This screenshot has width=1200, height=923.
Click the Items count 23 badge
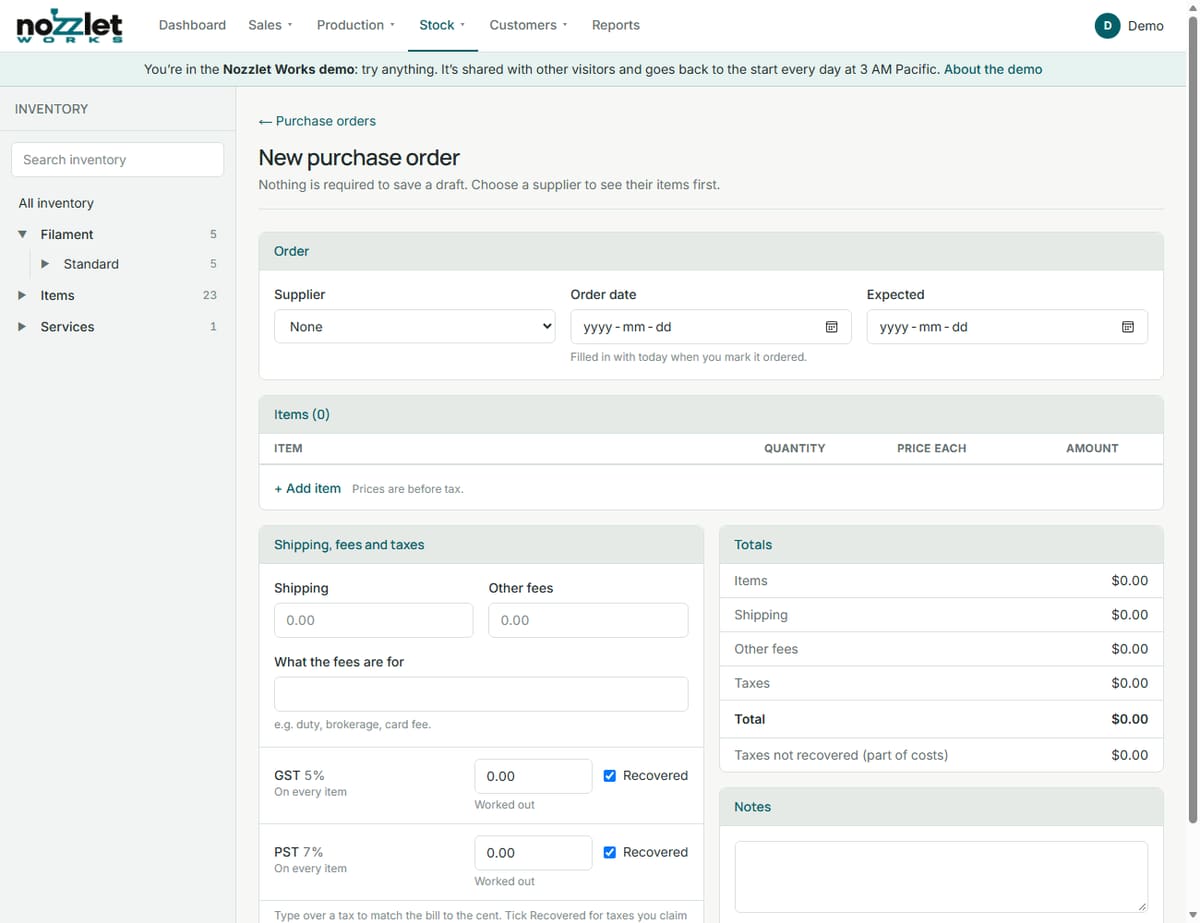pyautogui.click(x=210, y=295)
